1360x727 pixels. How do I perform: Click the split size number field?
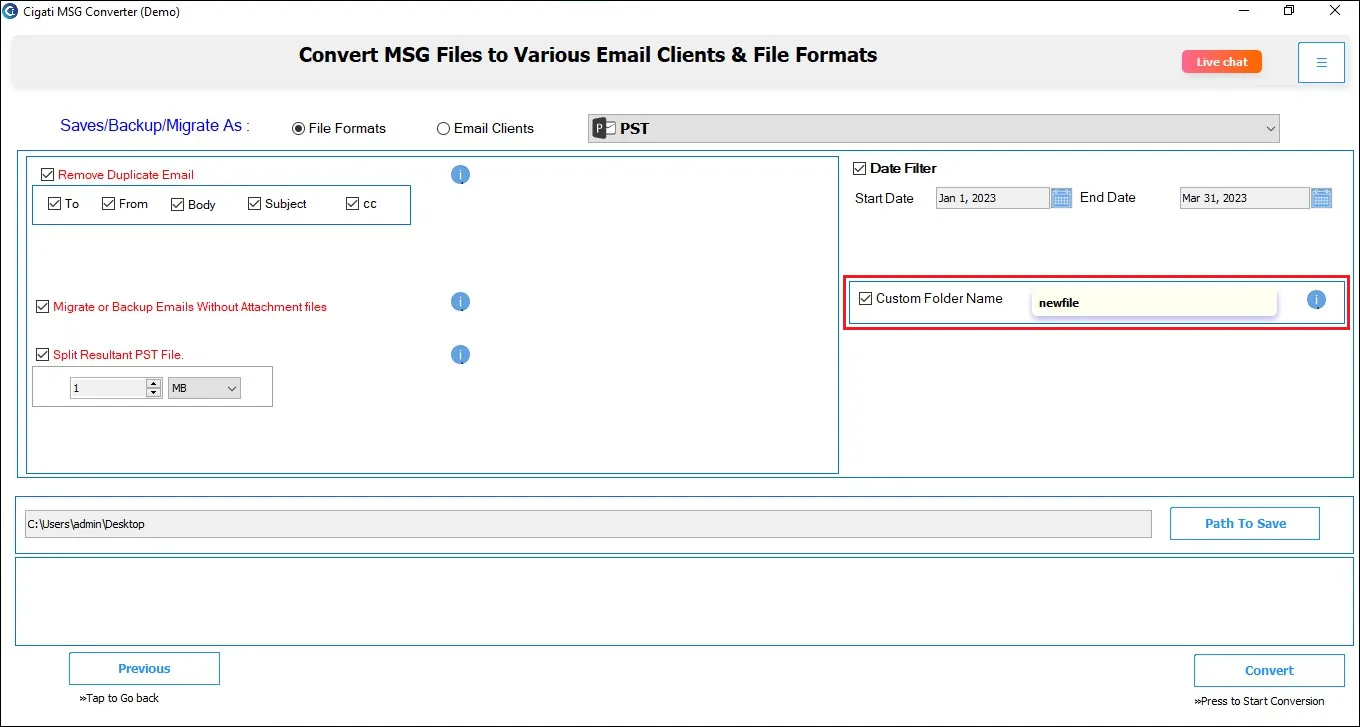coord(108,388)
